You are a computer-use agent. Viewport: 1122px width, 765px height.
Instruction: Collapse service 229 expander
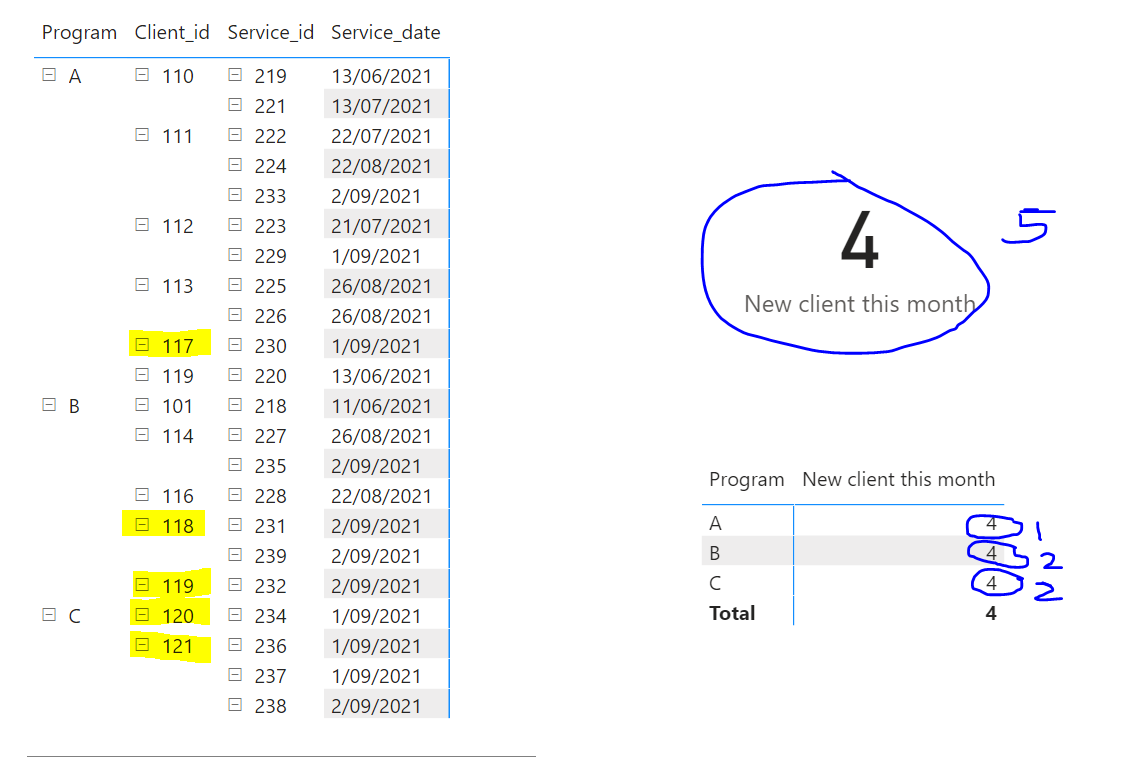click(x=235, y=255)
